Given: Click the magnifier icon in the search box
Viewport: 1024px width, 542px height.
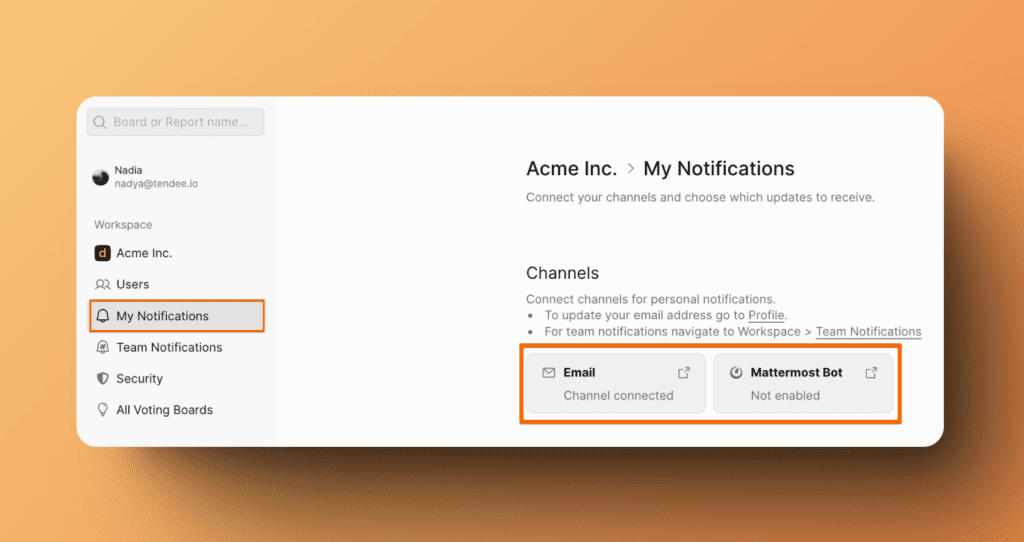Looking at the screenshot, I should pos(100,122).
